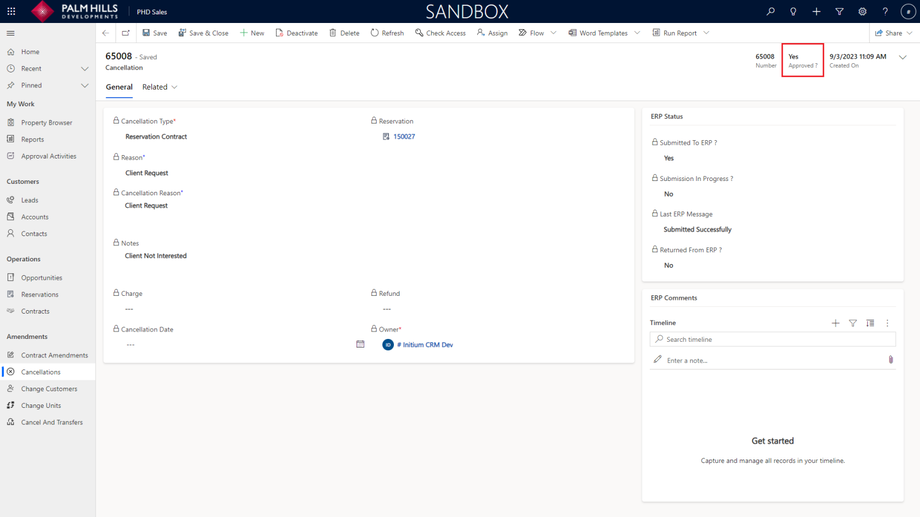Click PHD Sales app name
Screen dimensions: 920x517
(x=151, y=12)
